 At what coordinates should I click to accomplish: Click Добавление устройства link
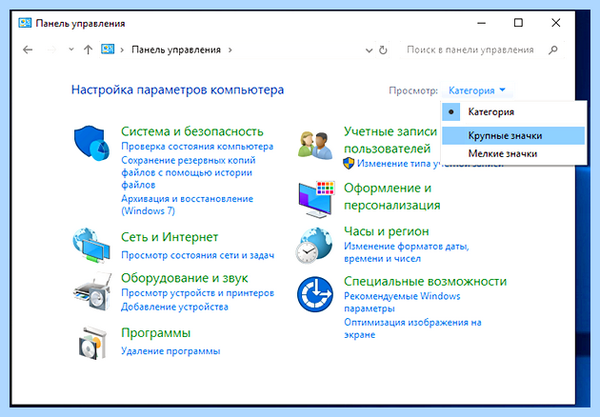pos(174,307)
